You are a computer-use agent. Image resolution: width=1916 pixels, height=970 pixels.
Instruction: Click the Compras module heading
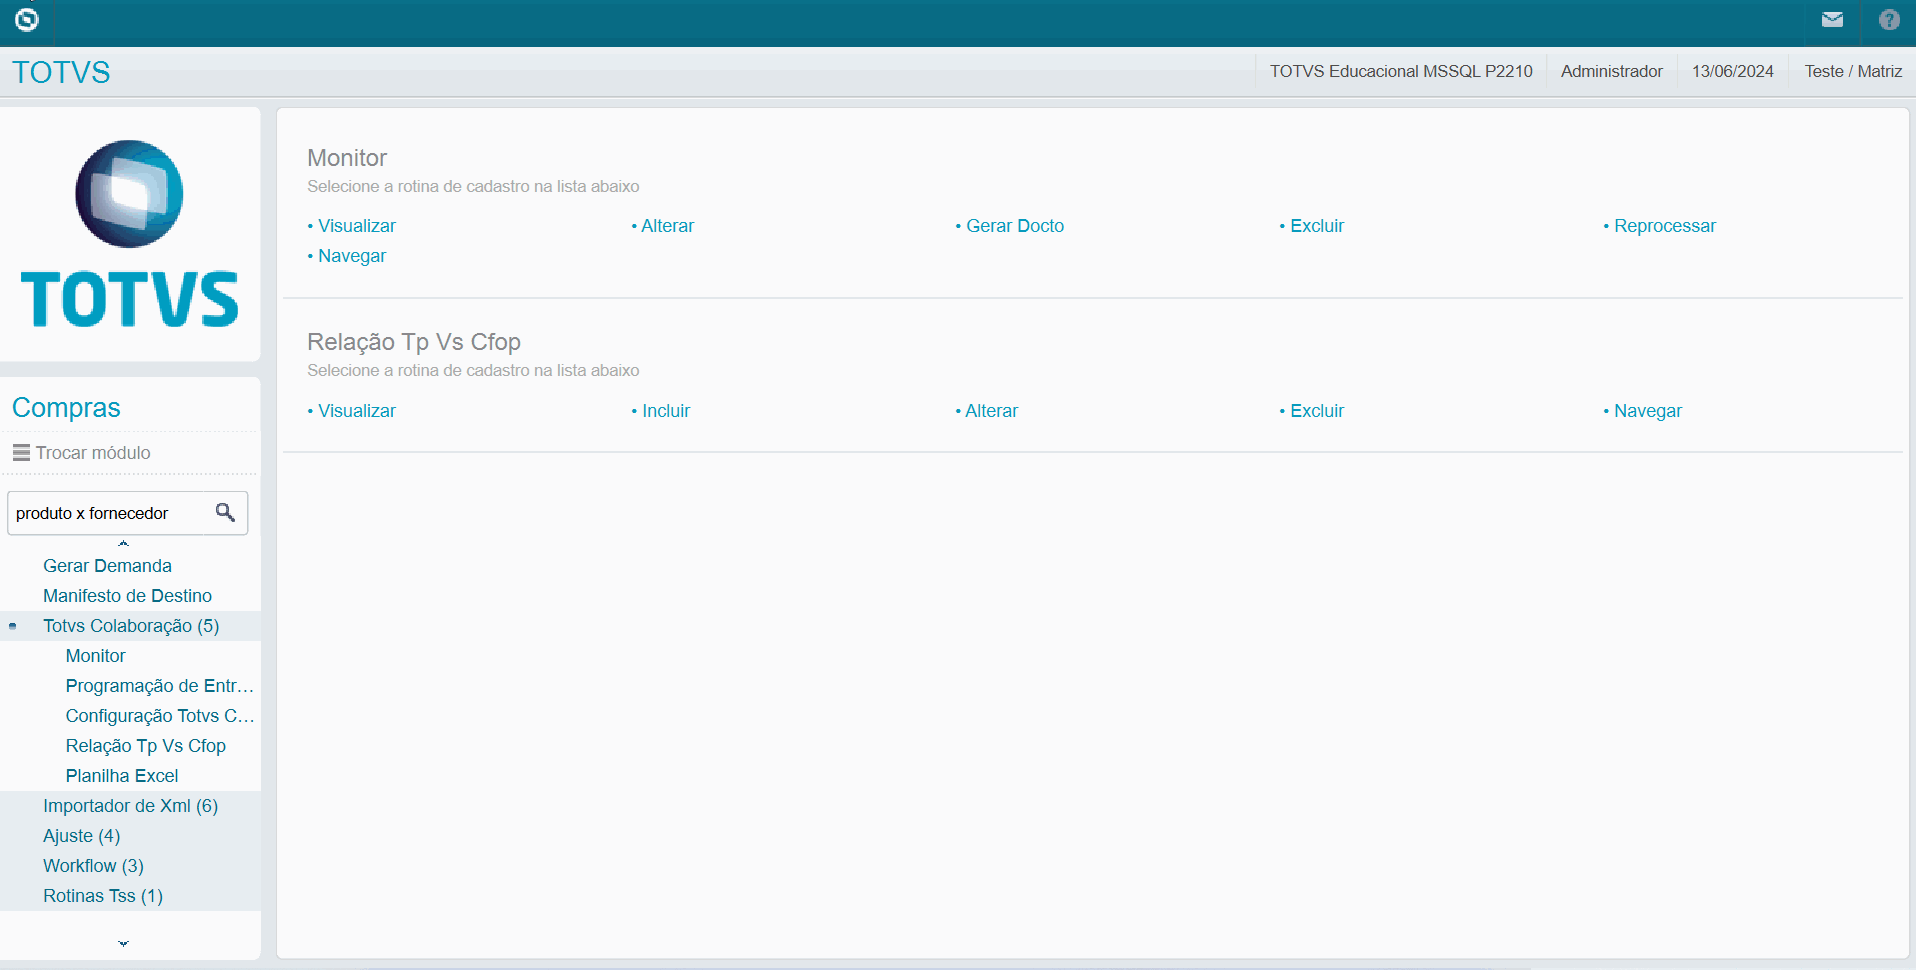click(x=66, y=408)
